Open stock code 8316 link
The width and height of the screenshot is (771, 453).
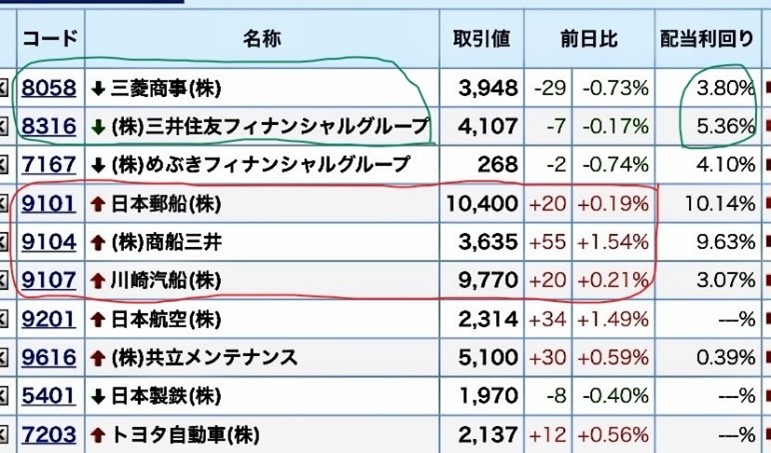48,126
